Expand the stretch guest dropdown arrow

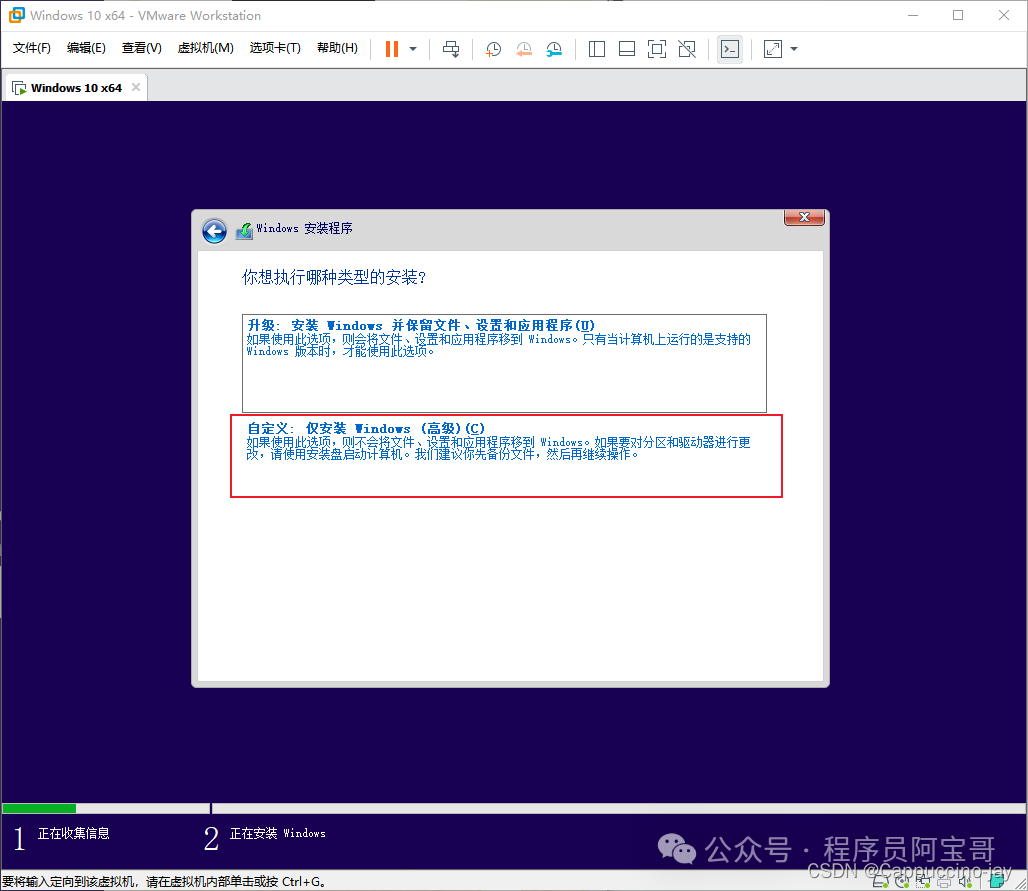pyautogui.click(x=794, y=49)
